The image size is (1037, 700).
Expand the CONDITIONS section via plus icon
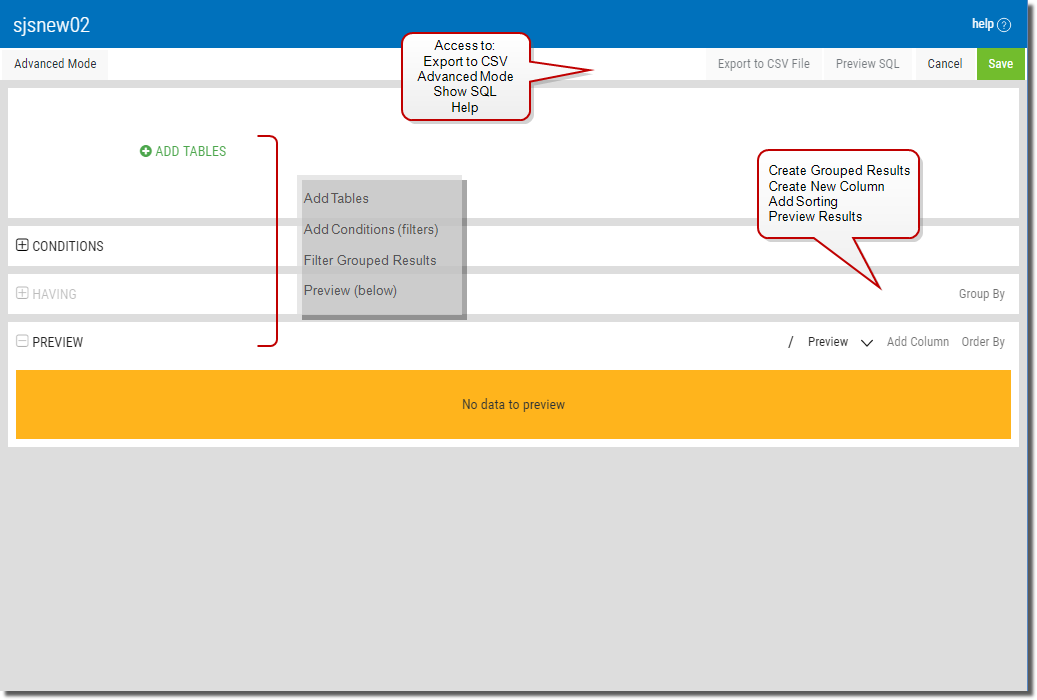[22, 245]
